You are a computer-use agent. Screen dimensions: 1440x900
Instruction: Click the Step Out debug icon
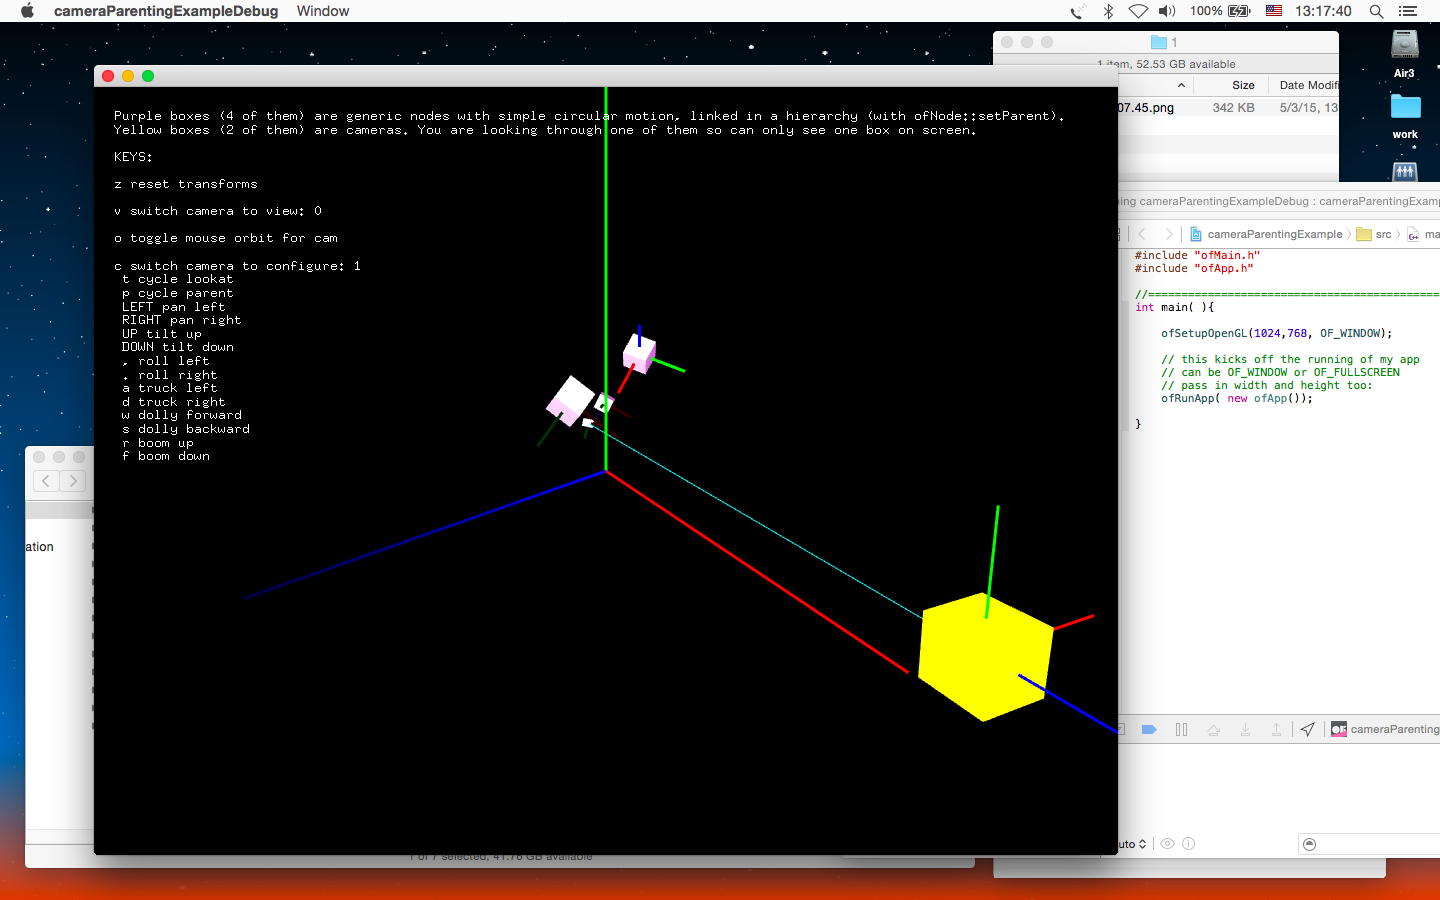(x=1276, y=729)
